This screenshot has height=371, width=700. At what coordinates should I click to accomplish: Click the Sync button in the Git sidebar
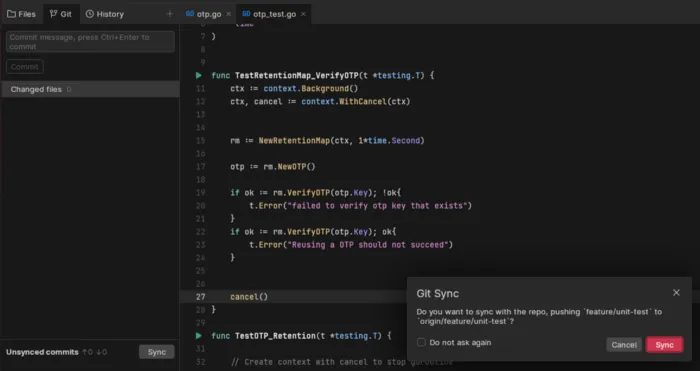tap(157, 352)
